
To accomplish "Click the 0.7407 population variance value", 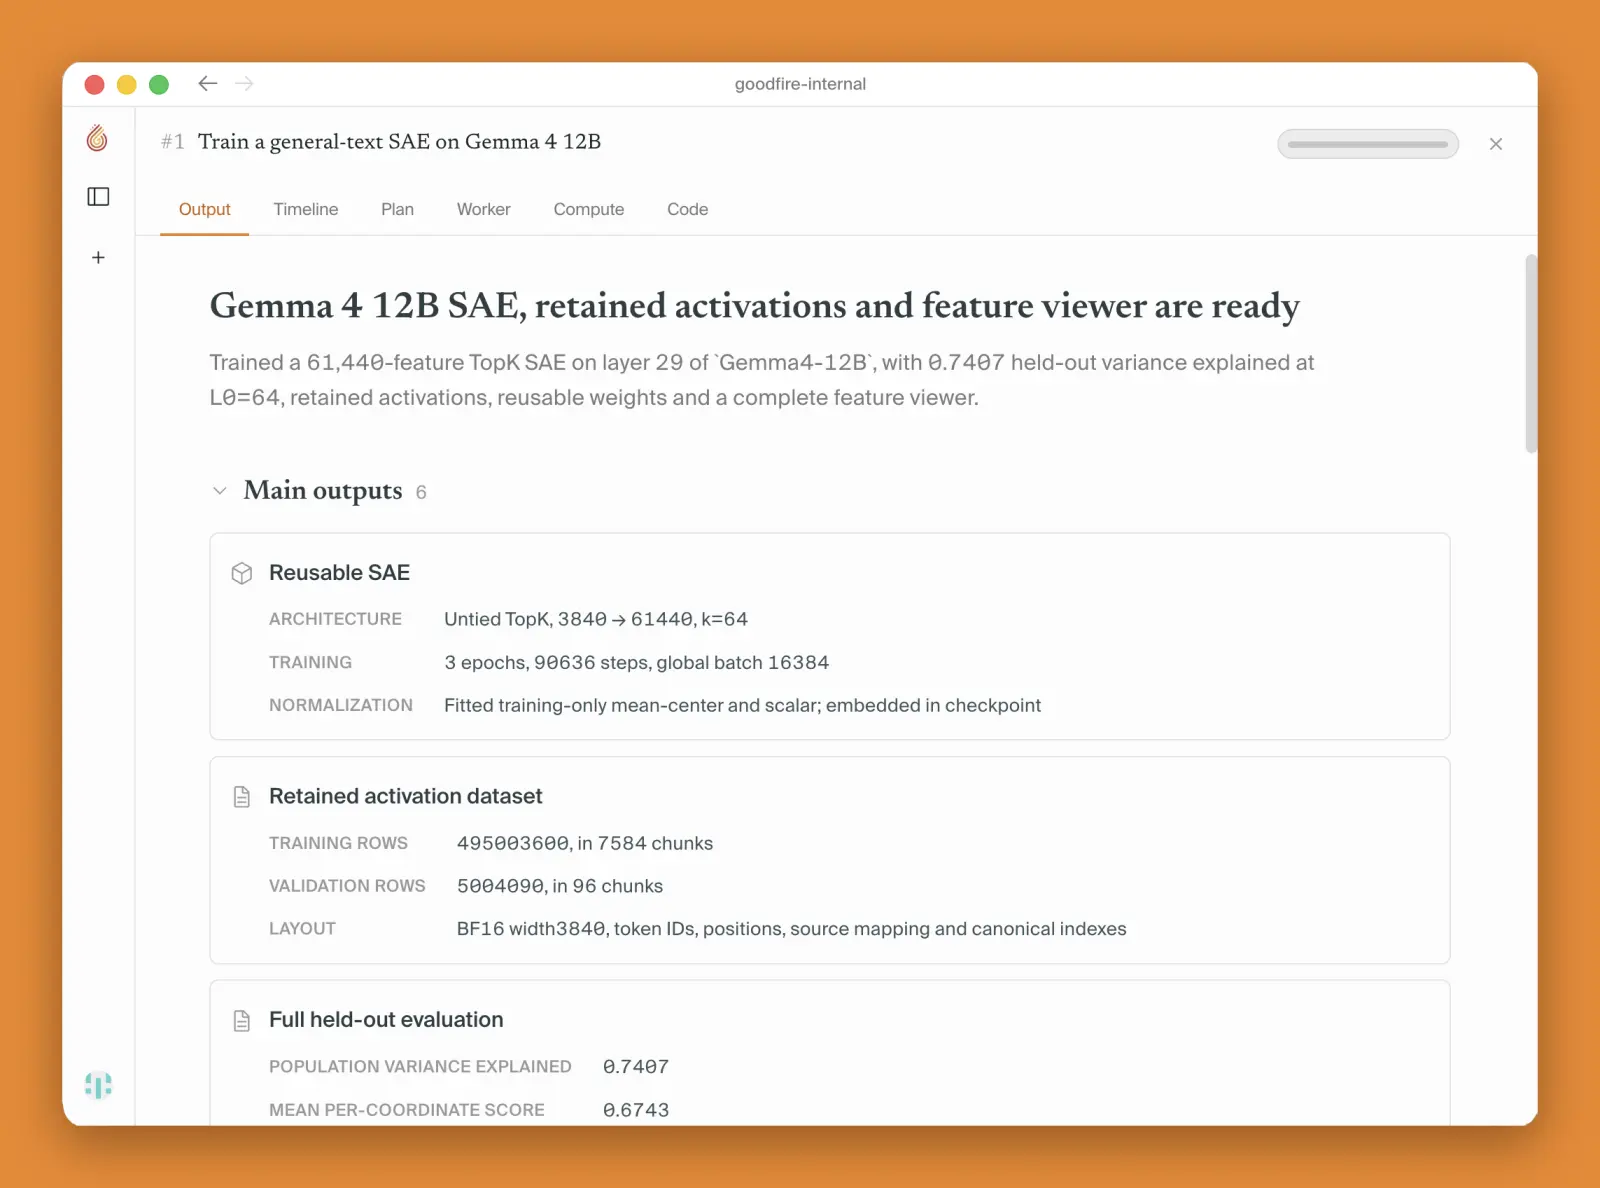I will (636, 1067).
